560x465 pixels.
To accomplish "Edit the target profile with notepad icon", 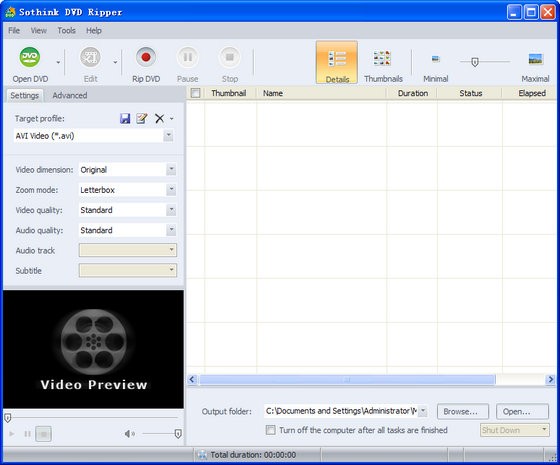I will pyautogui.click(x=142, y=118).
